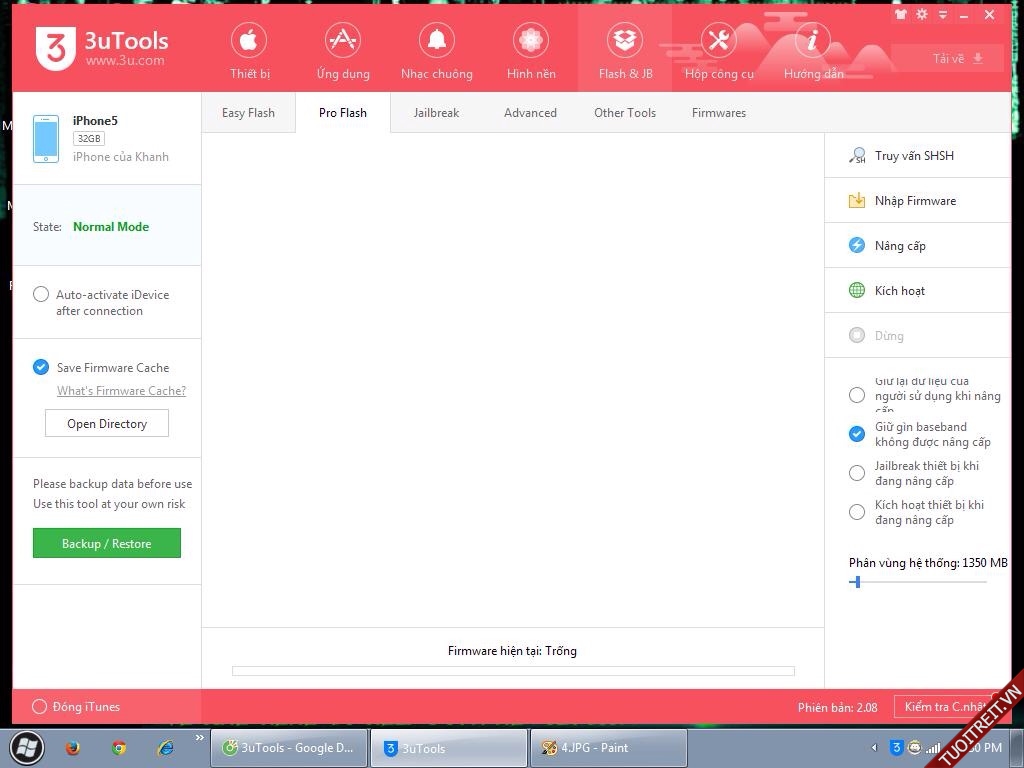The width and height of the screenshot is (1024, 768).
Task: Enable Jailbreak thiết bị khi đang nâng cấp
Action: click(x=857, y=473)
